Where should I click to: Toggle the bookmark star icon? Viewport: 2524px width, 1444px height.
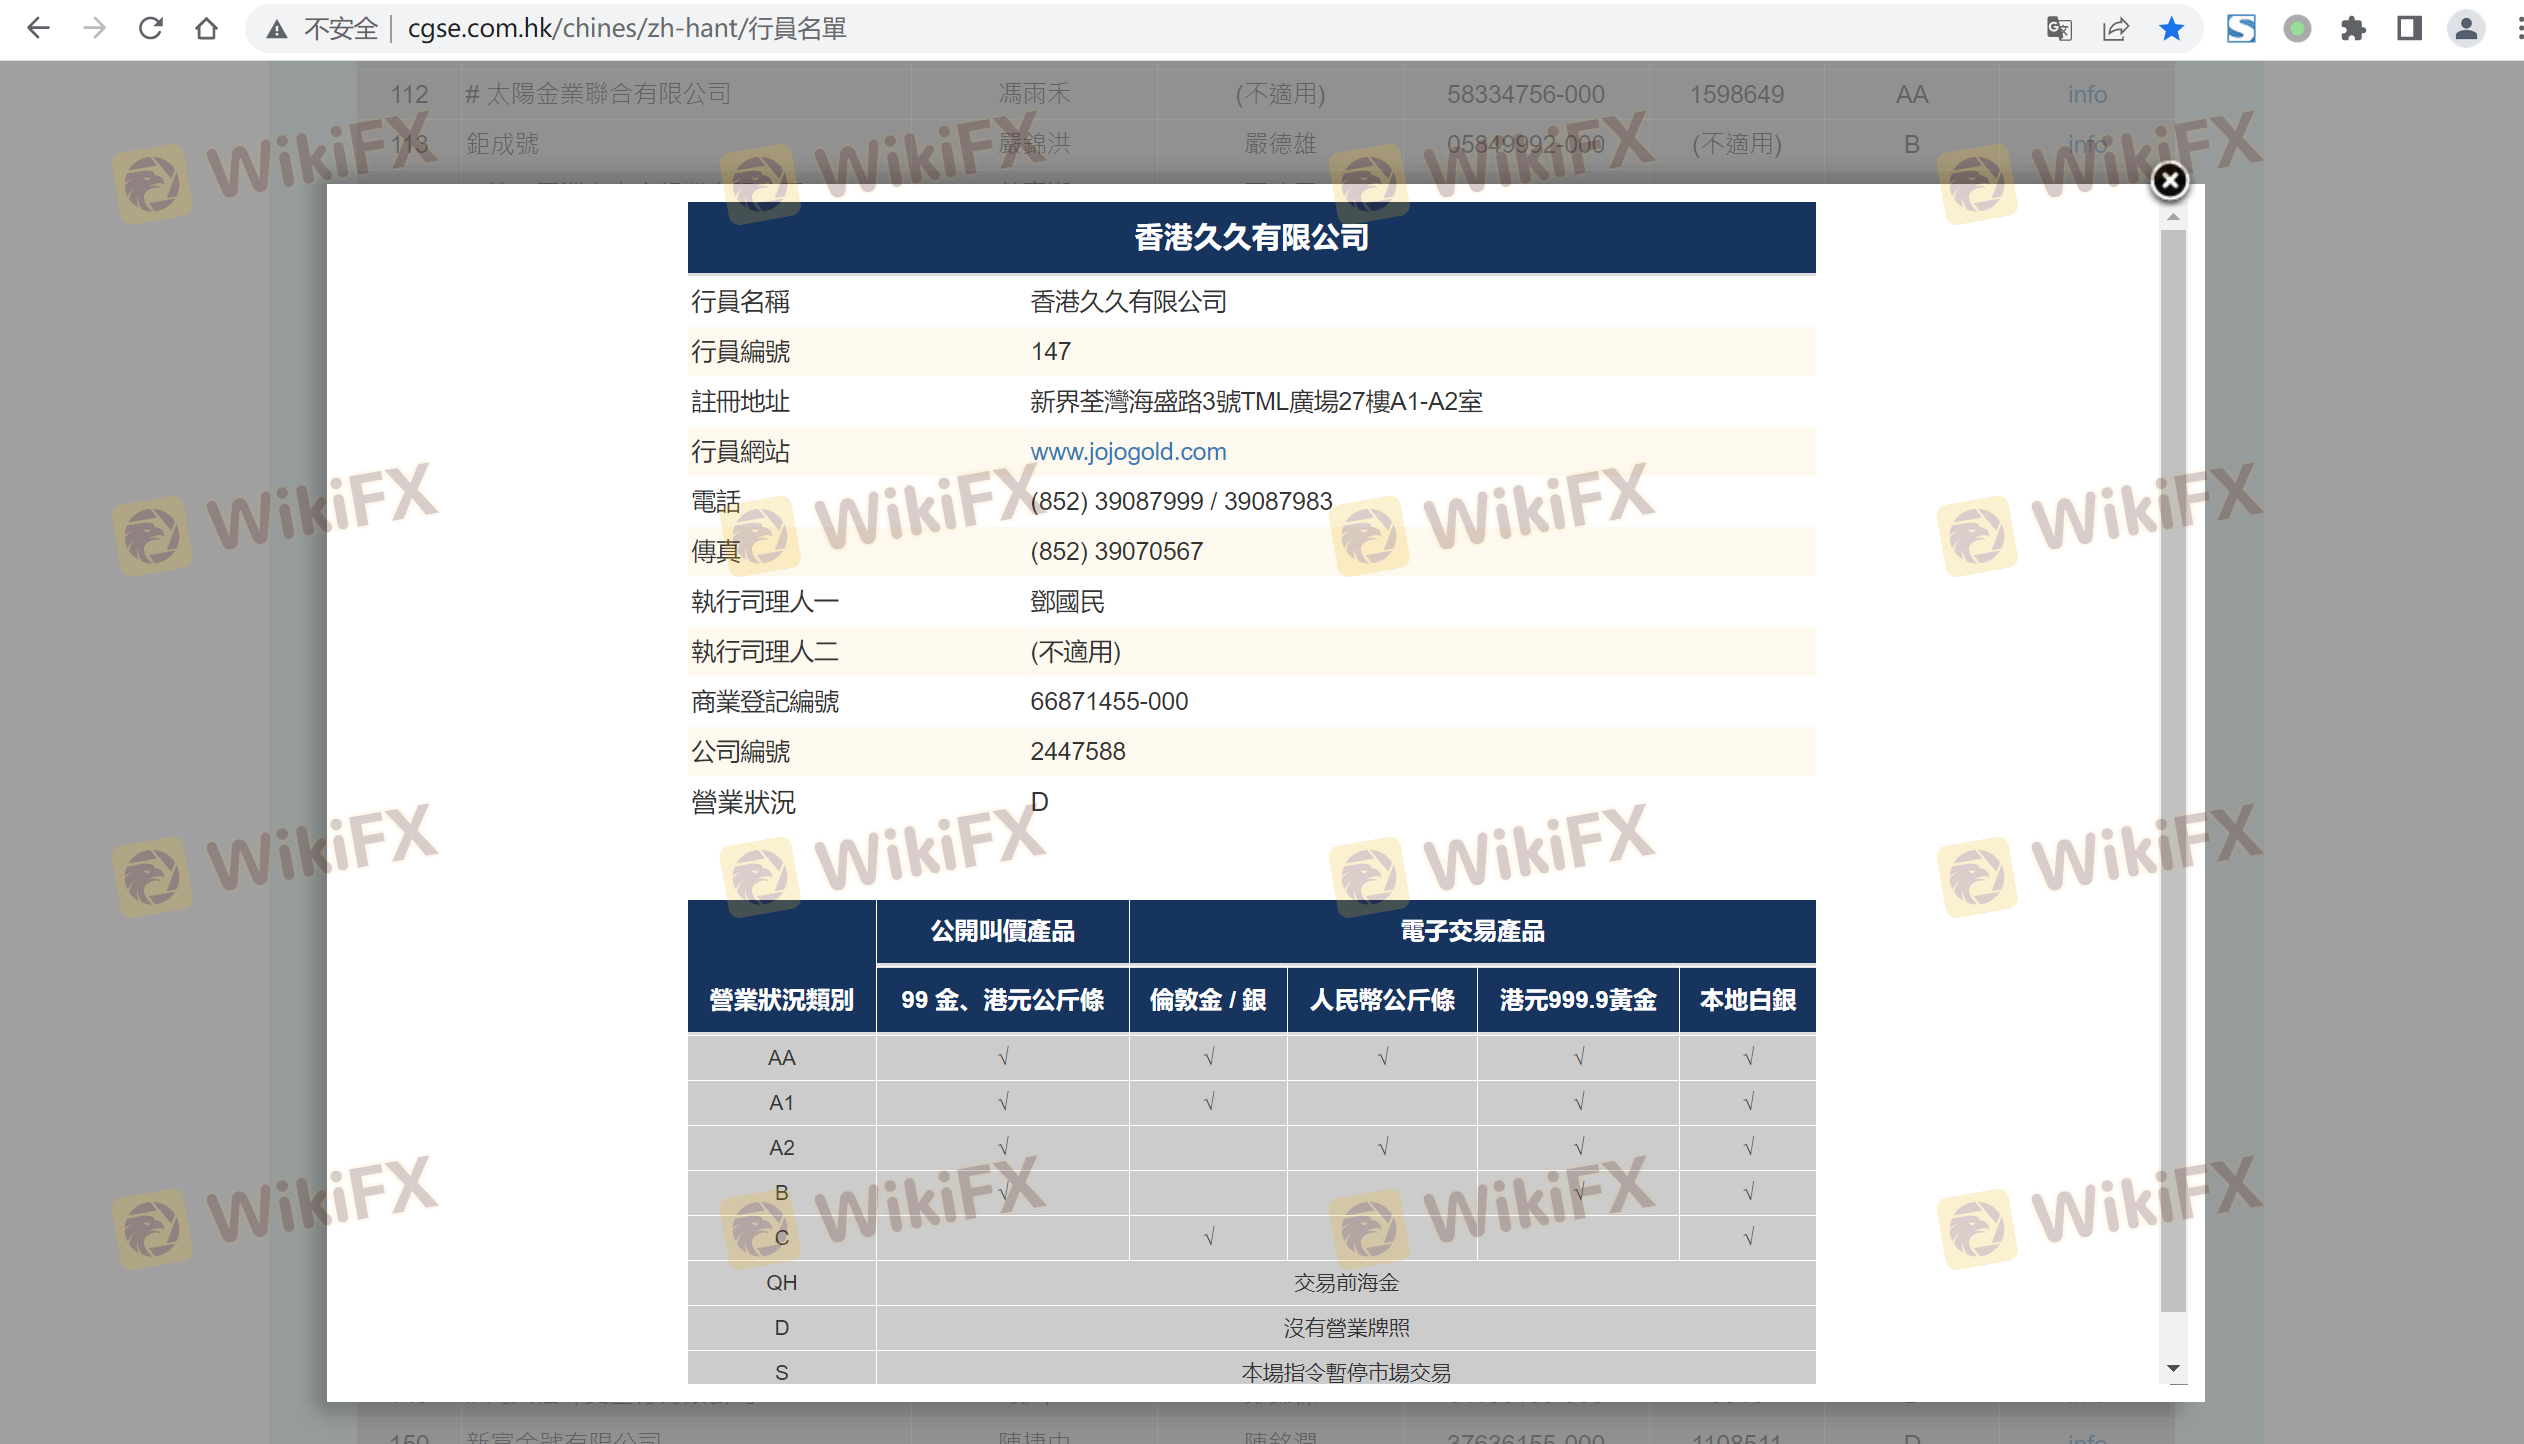pyautogui.click(x=2171, y=29)
